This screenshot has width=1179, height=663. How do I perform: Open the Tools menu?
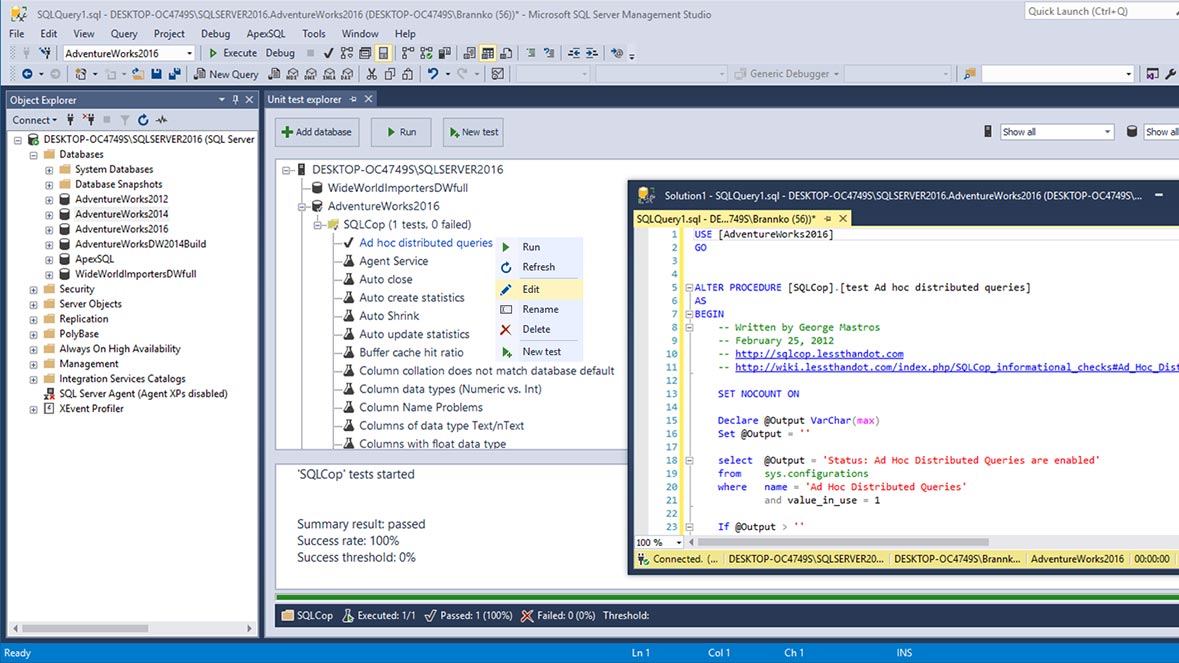(x=314, y=34)
